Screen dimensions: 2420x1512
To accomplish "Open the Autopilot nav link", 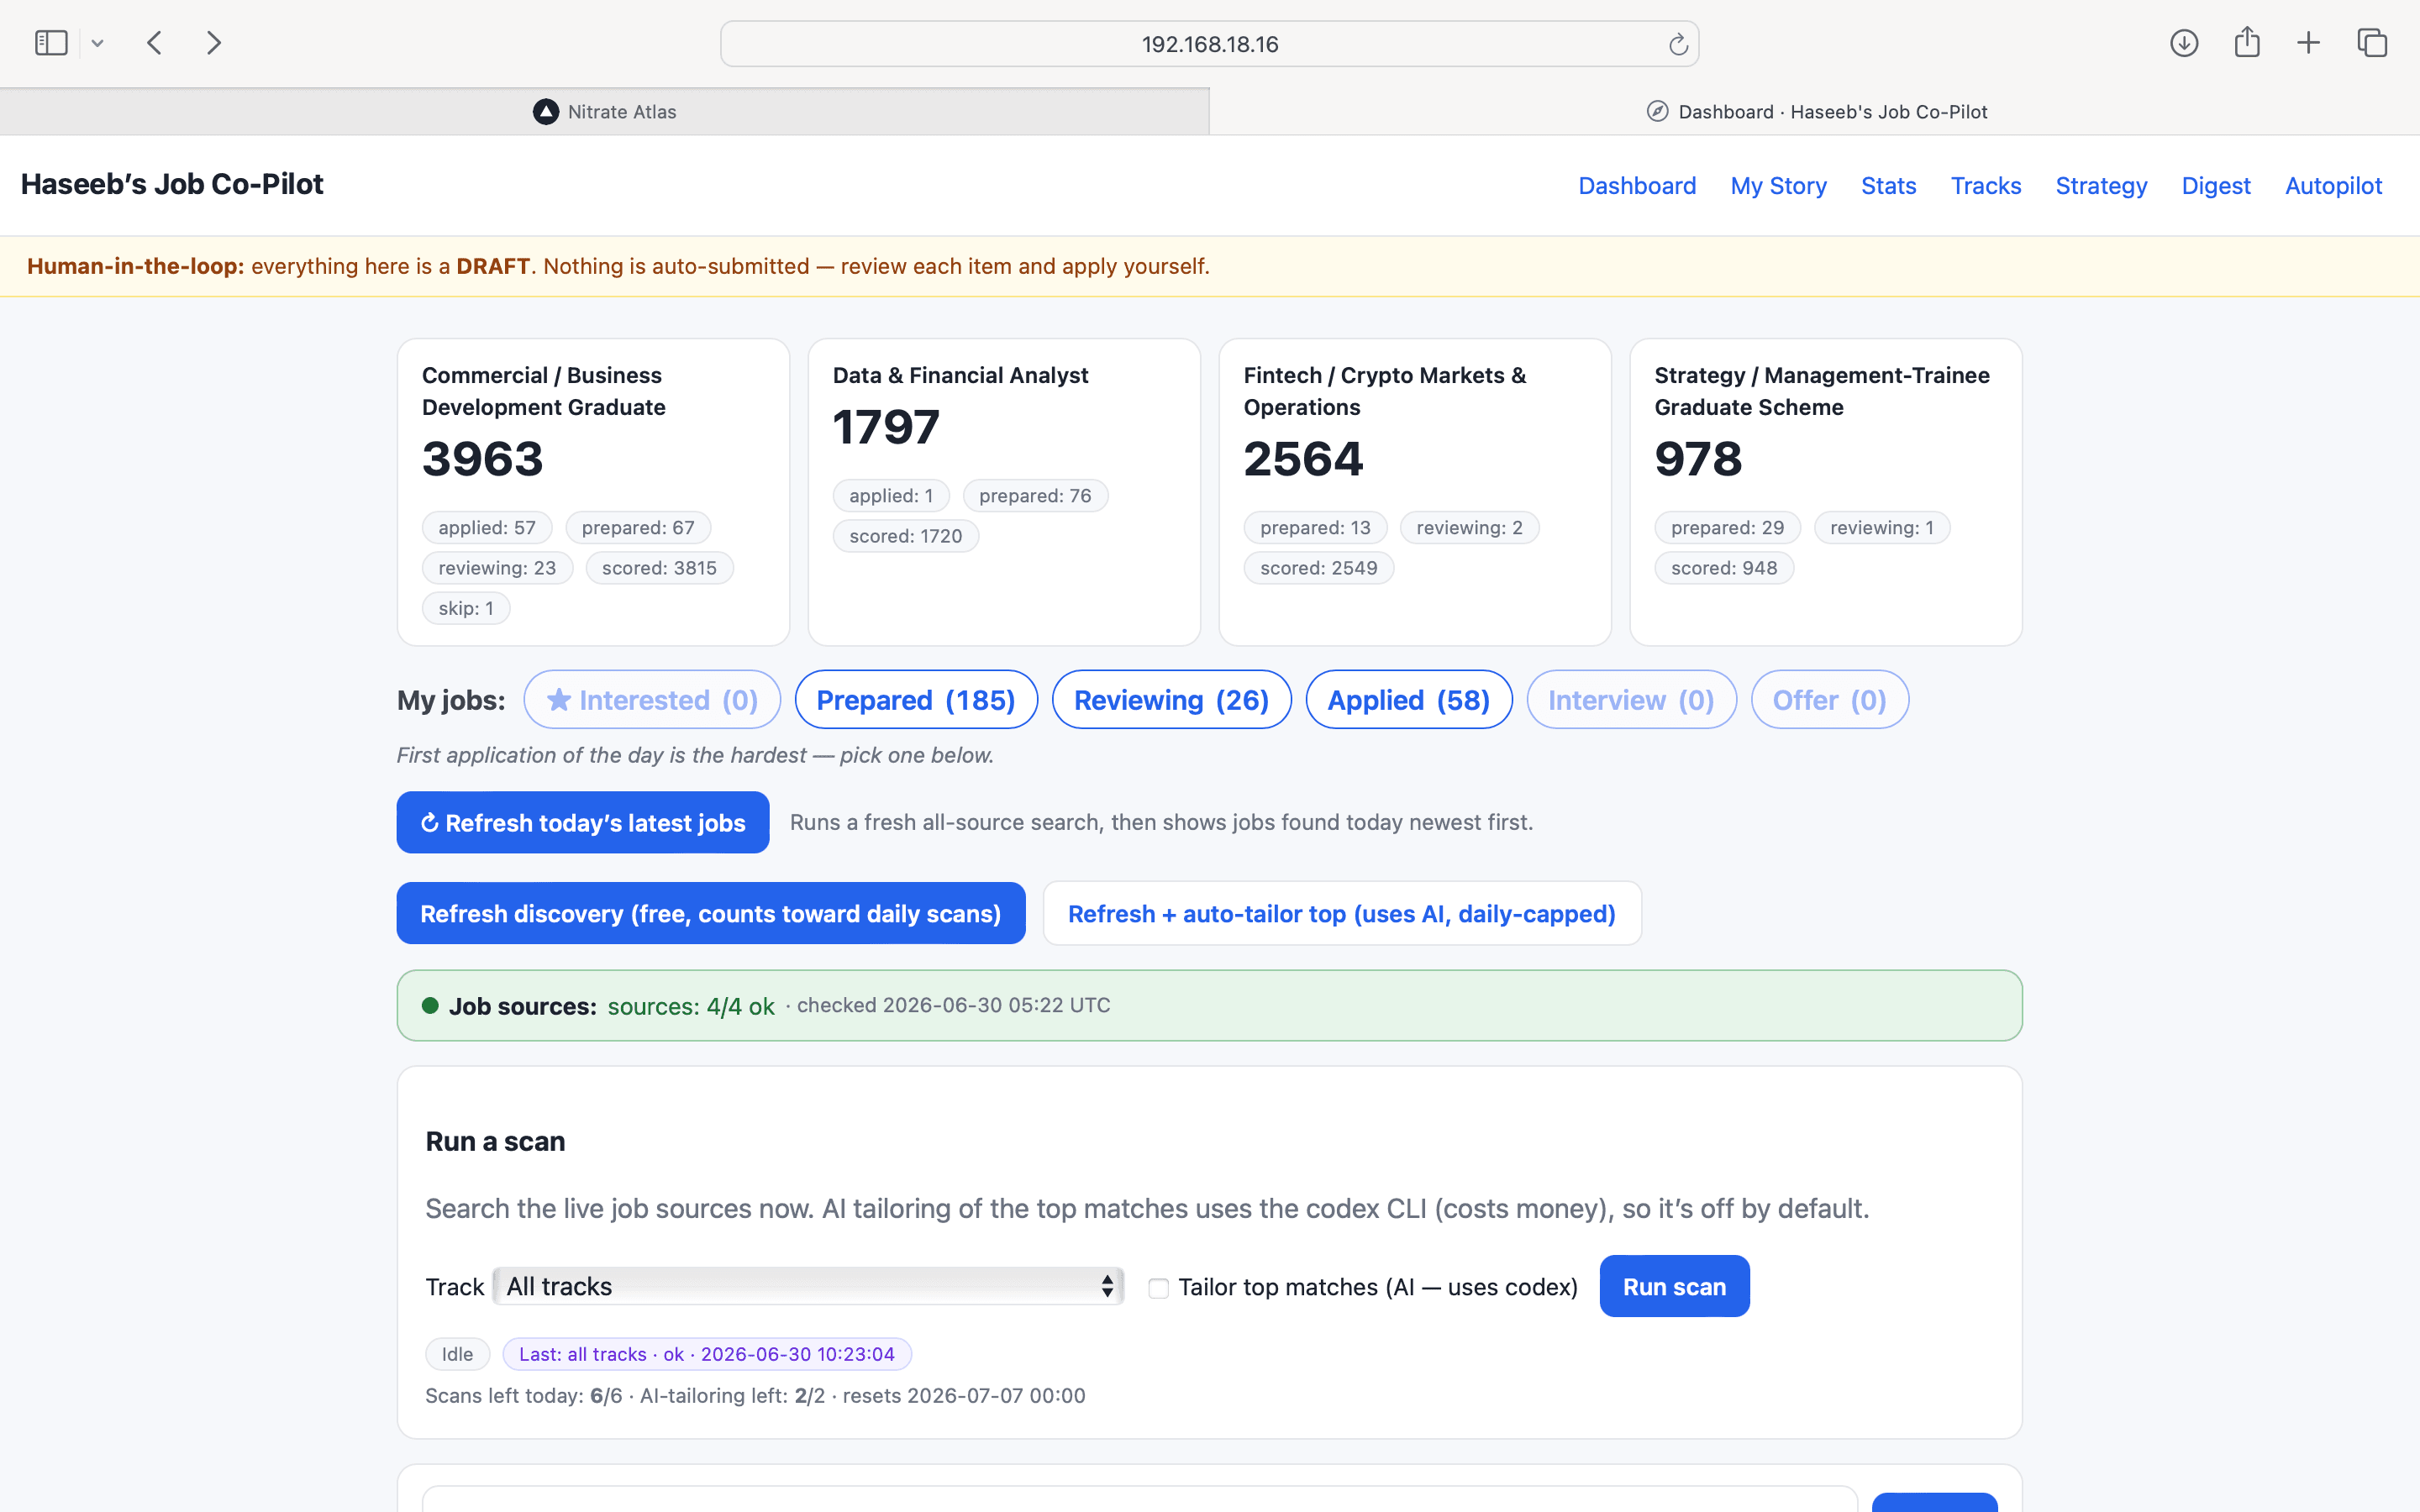I will coord(2333,186).
